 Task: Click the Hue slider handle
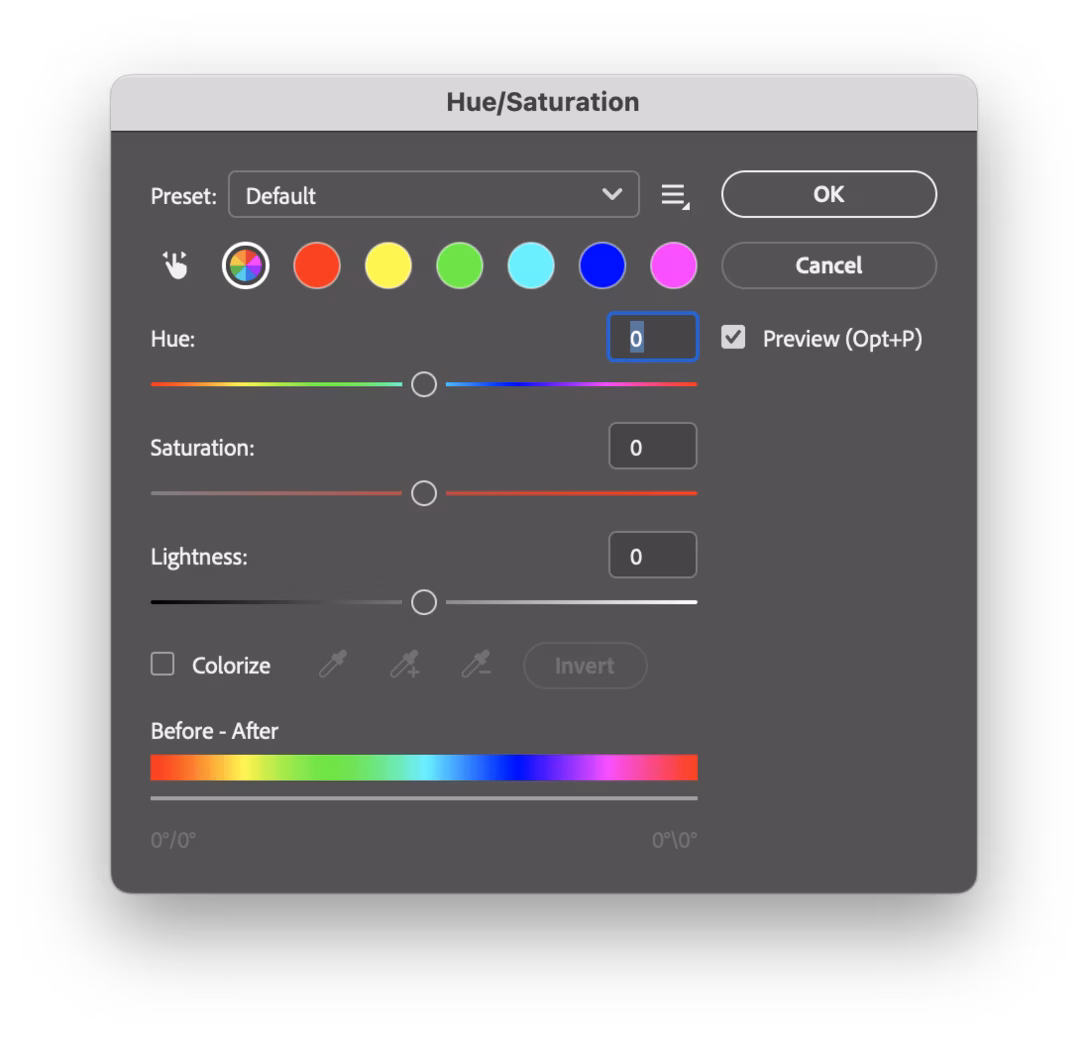pos(424,384)
